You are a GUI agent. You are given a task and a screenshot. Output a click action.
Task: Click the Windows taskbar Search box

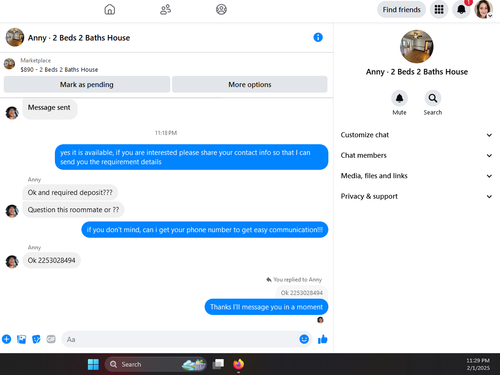pyautogui.click(x=156, y=364)
